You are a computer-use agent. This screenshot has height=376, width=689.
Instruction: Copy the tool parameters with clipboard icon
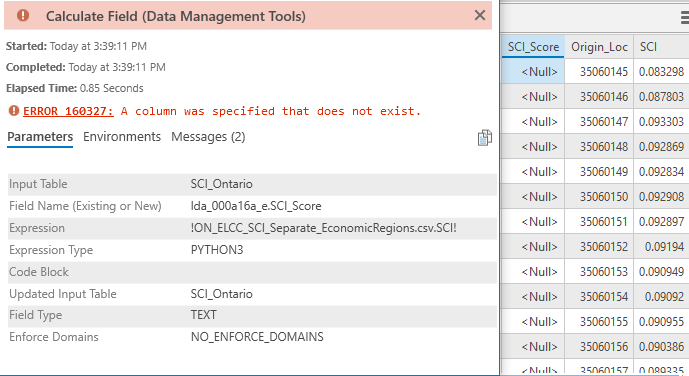(484, 138)
